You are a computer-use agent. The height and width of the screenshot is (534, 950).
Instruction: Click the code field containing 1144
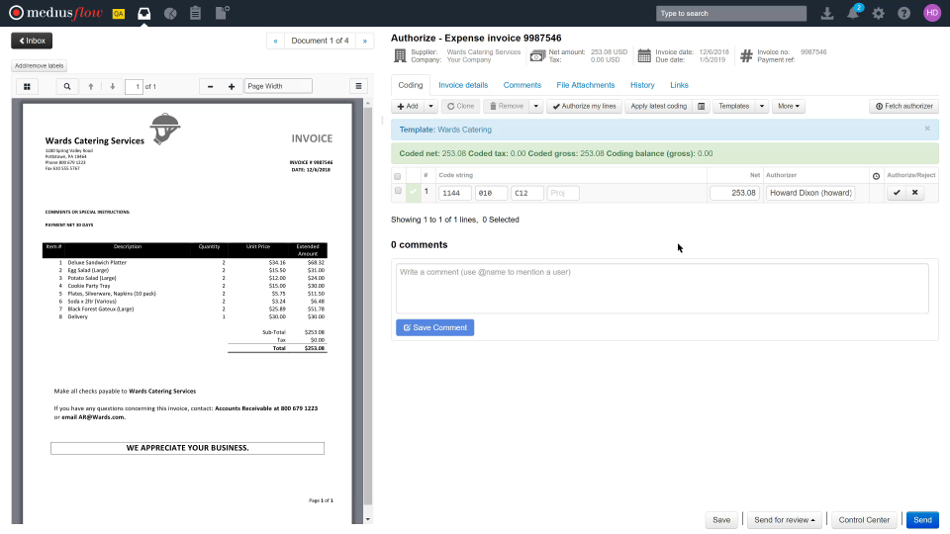(455, 193)
